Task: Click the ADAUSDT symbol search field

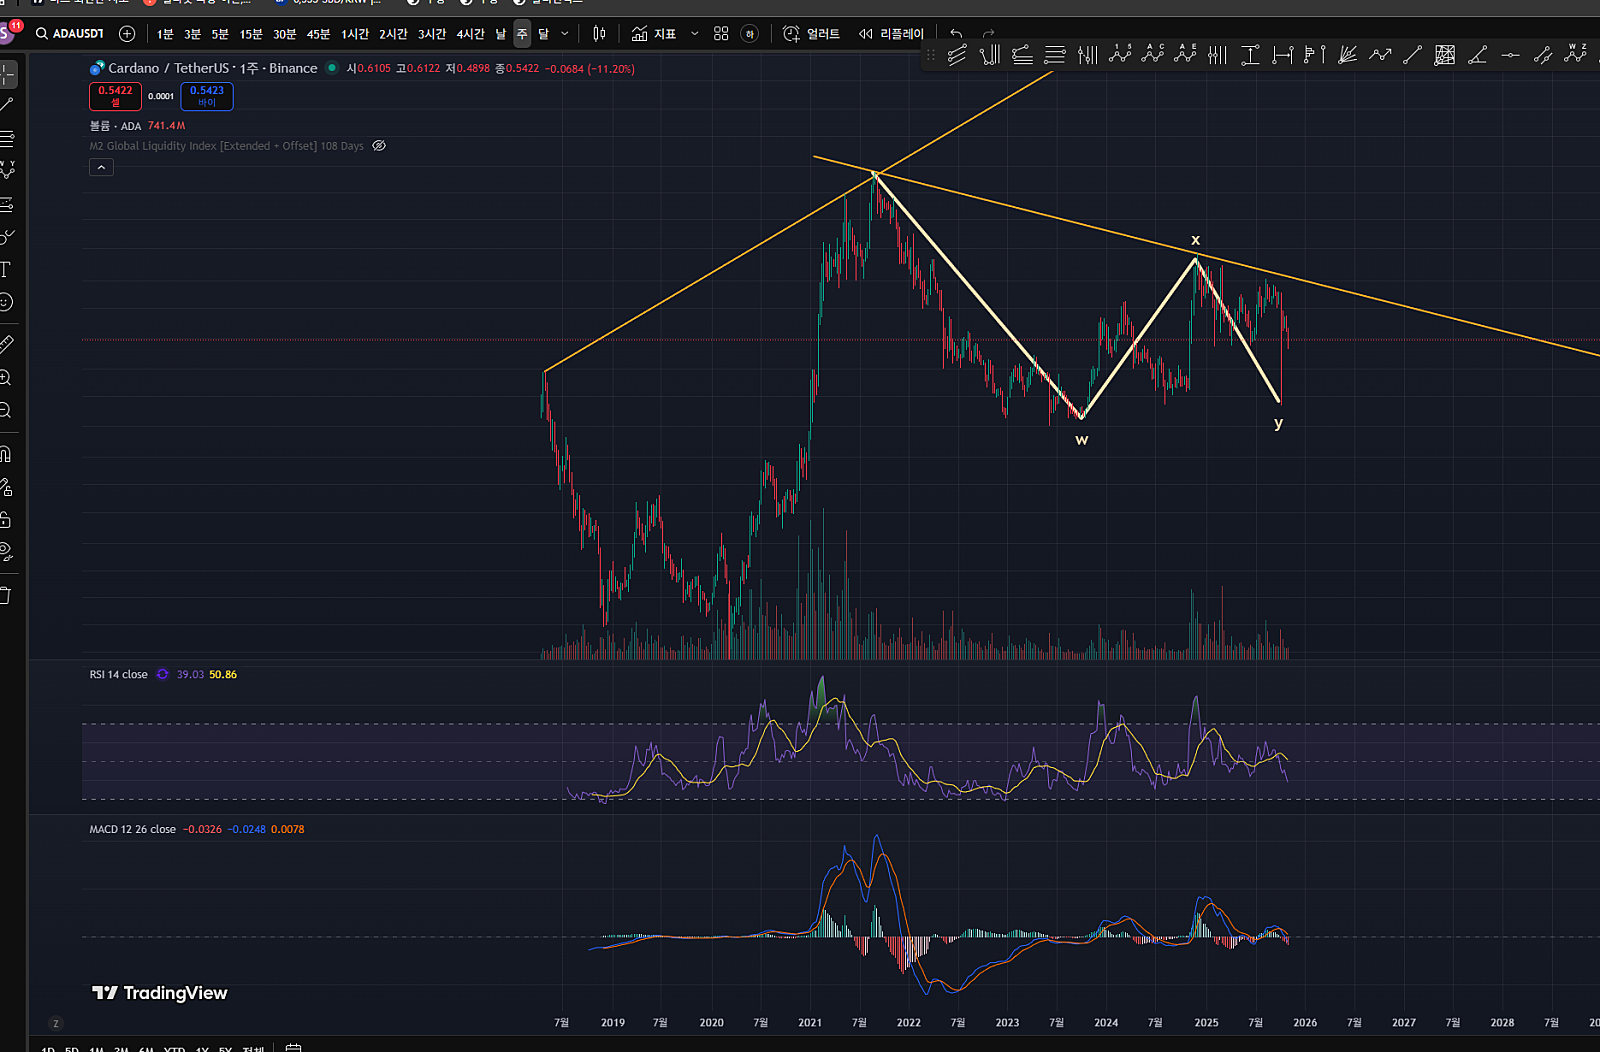Action: click(70, 34)
